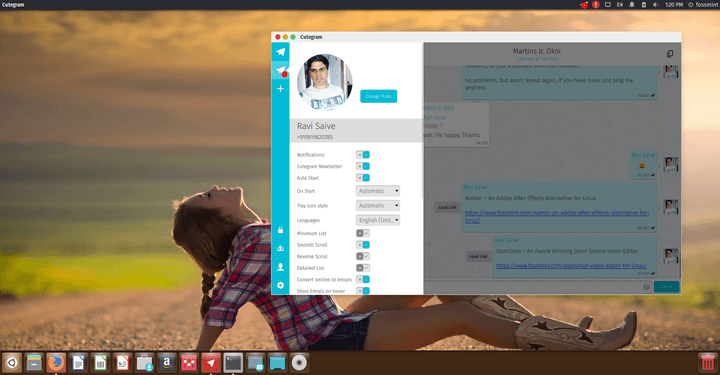Click the Martins Jr. Okoi chat title
This screenshot has height=375, width=720.
(x=536, y=51)
